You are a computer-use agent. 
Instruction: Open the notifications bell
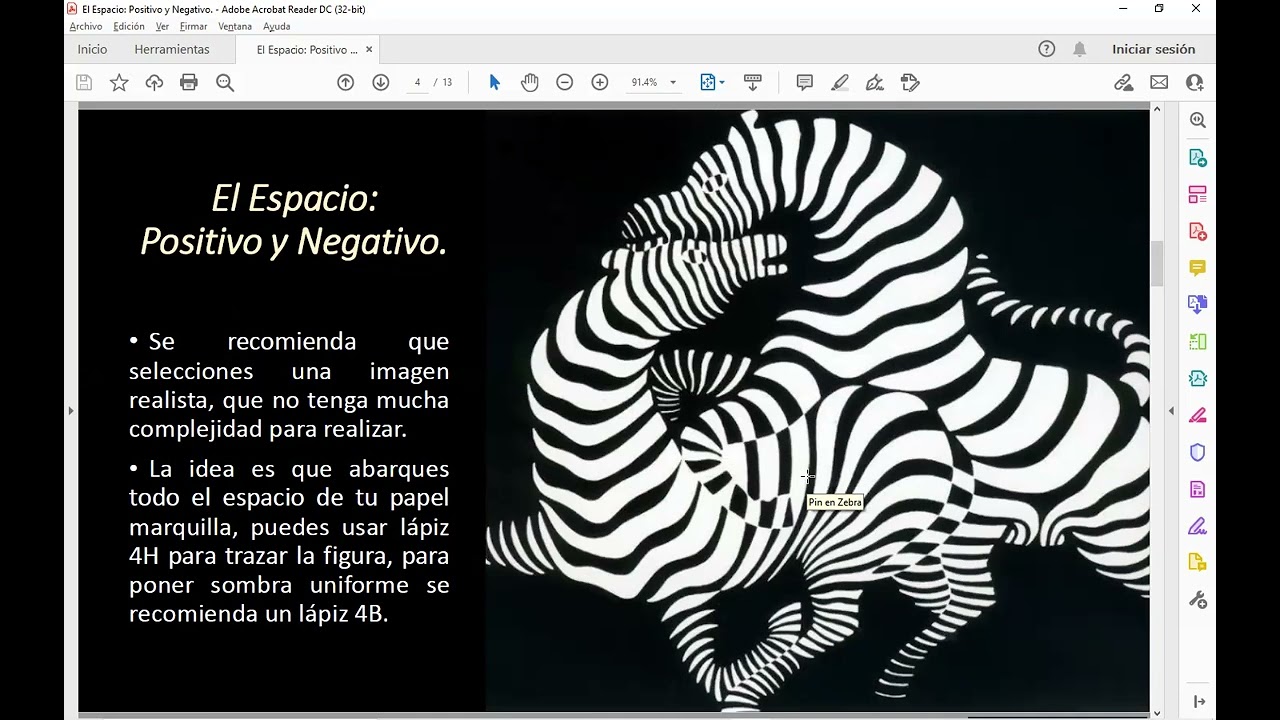[1080, 49]
